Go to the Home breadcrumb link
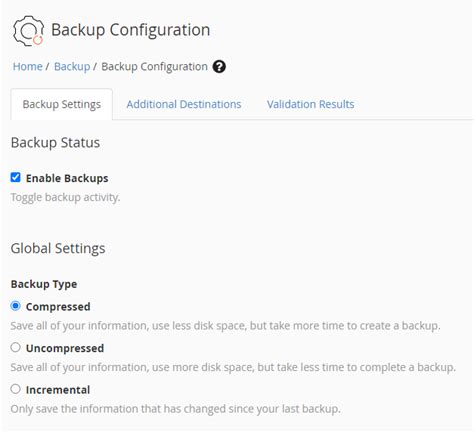474x433 pixels. point(28,66)
